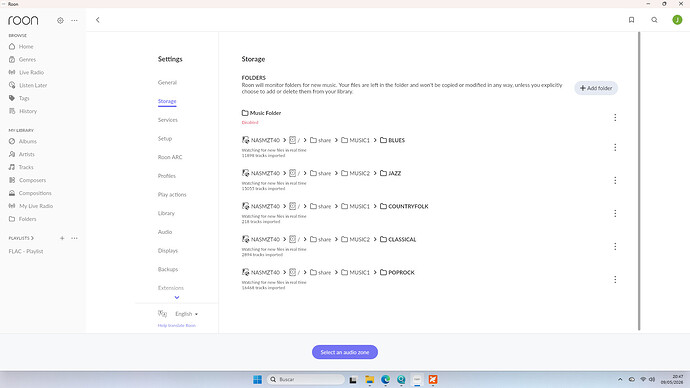Open the green user profile avatar
The width and height of the screenshot is (690, 388).
click(677, 20)
